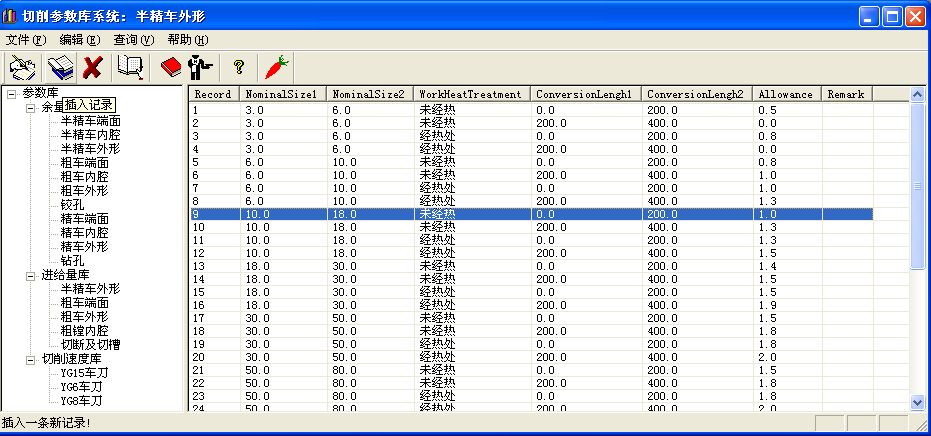
Task: Click the table's vertical scrollbar down arrow
Action: click(916, 401)
